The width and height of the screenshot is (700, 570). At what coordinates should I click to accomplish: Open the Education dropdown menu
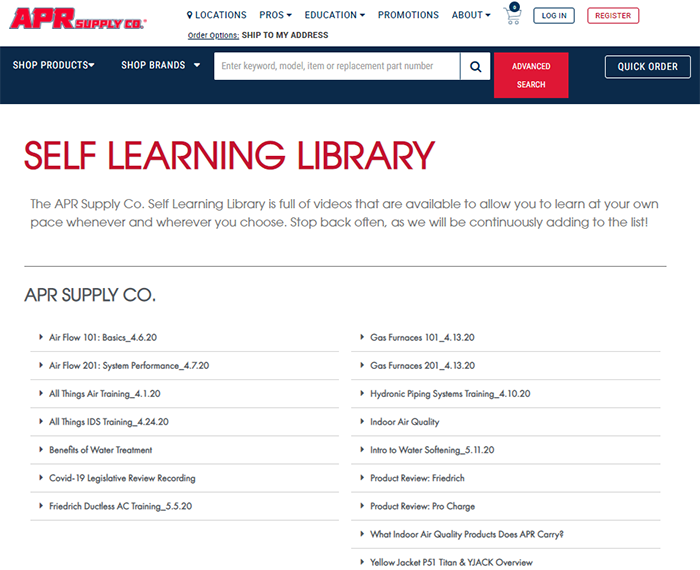[x=334, y=15]
